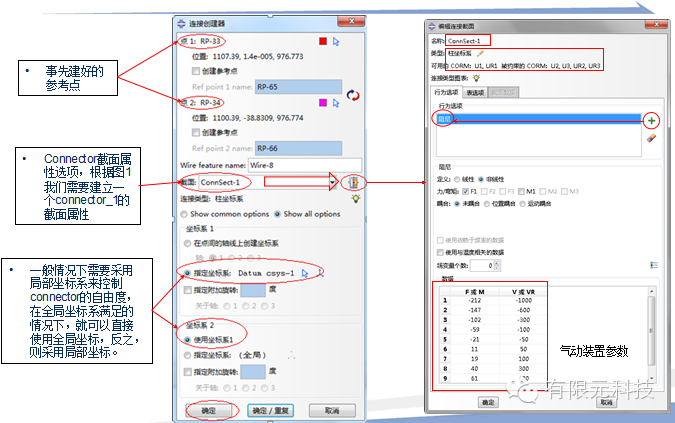
Task: Click table cell -1000 in row 1
Action: pos(523,300)
